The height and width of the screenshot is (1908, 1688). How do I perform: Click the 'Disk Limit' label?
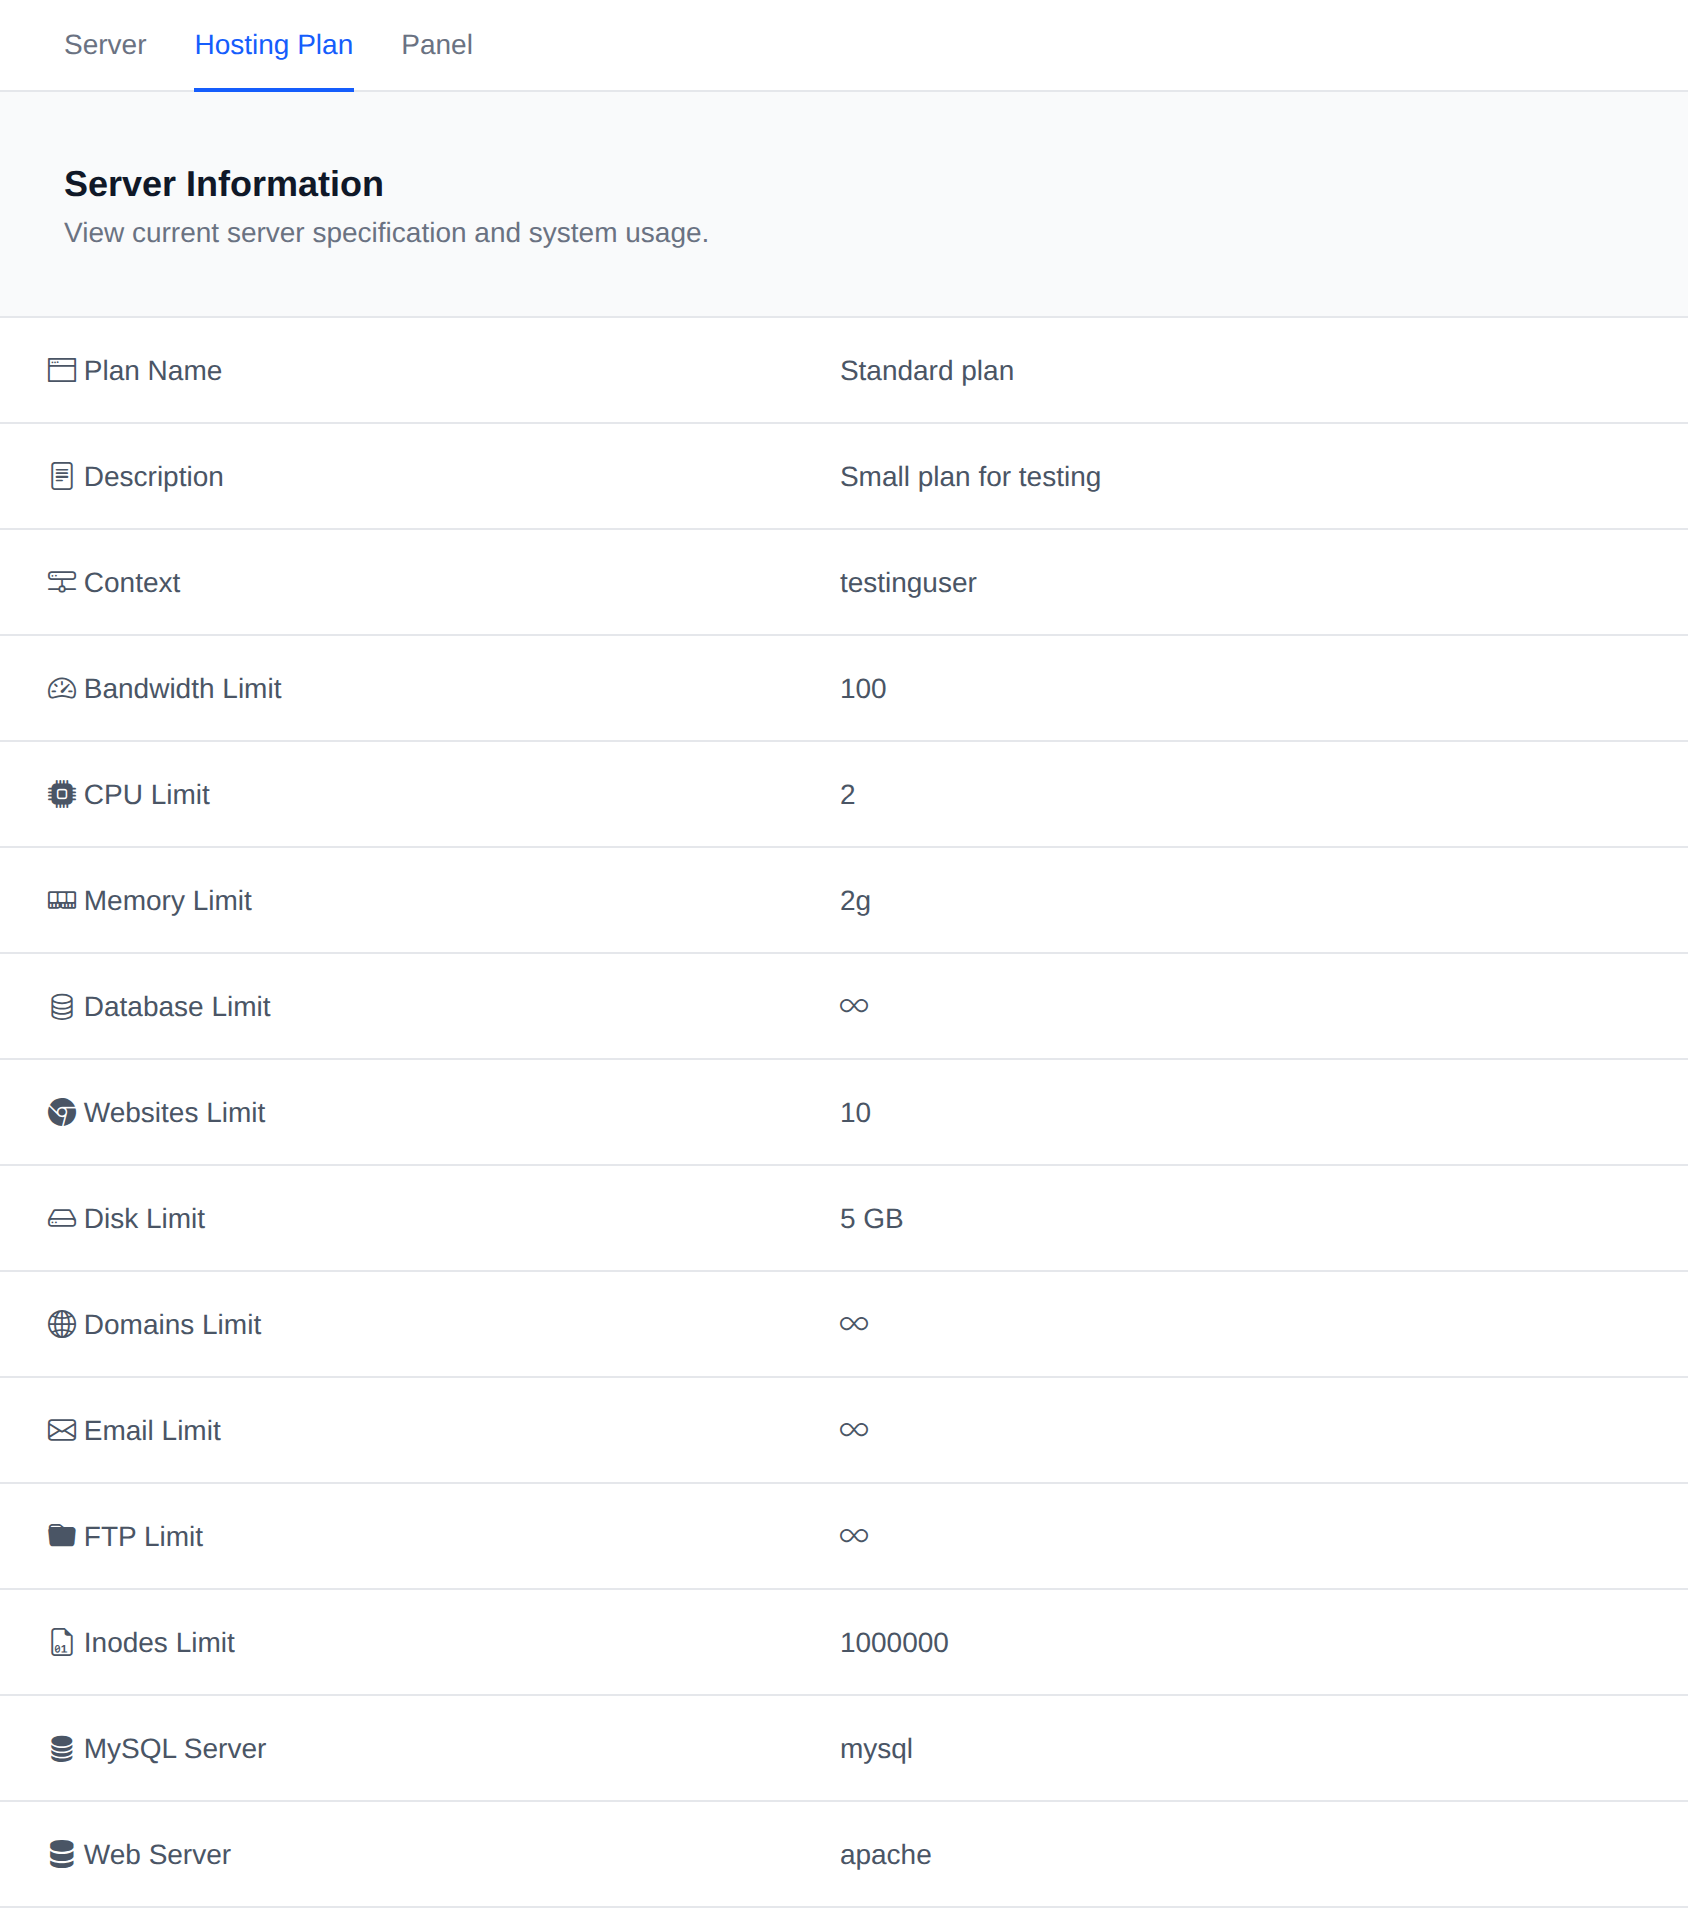144,1219
